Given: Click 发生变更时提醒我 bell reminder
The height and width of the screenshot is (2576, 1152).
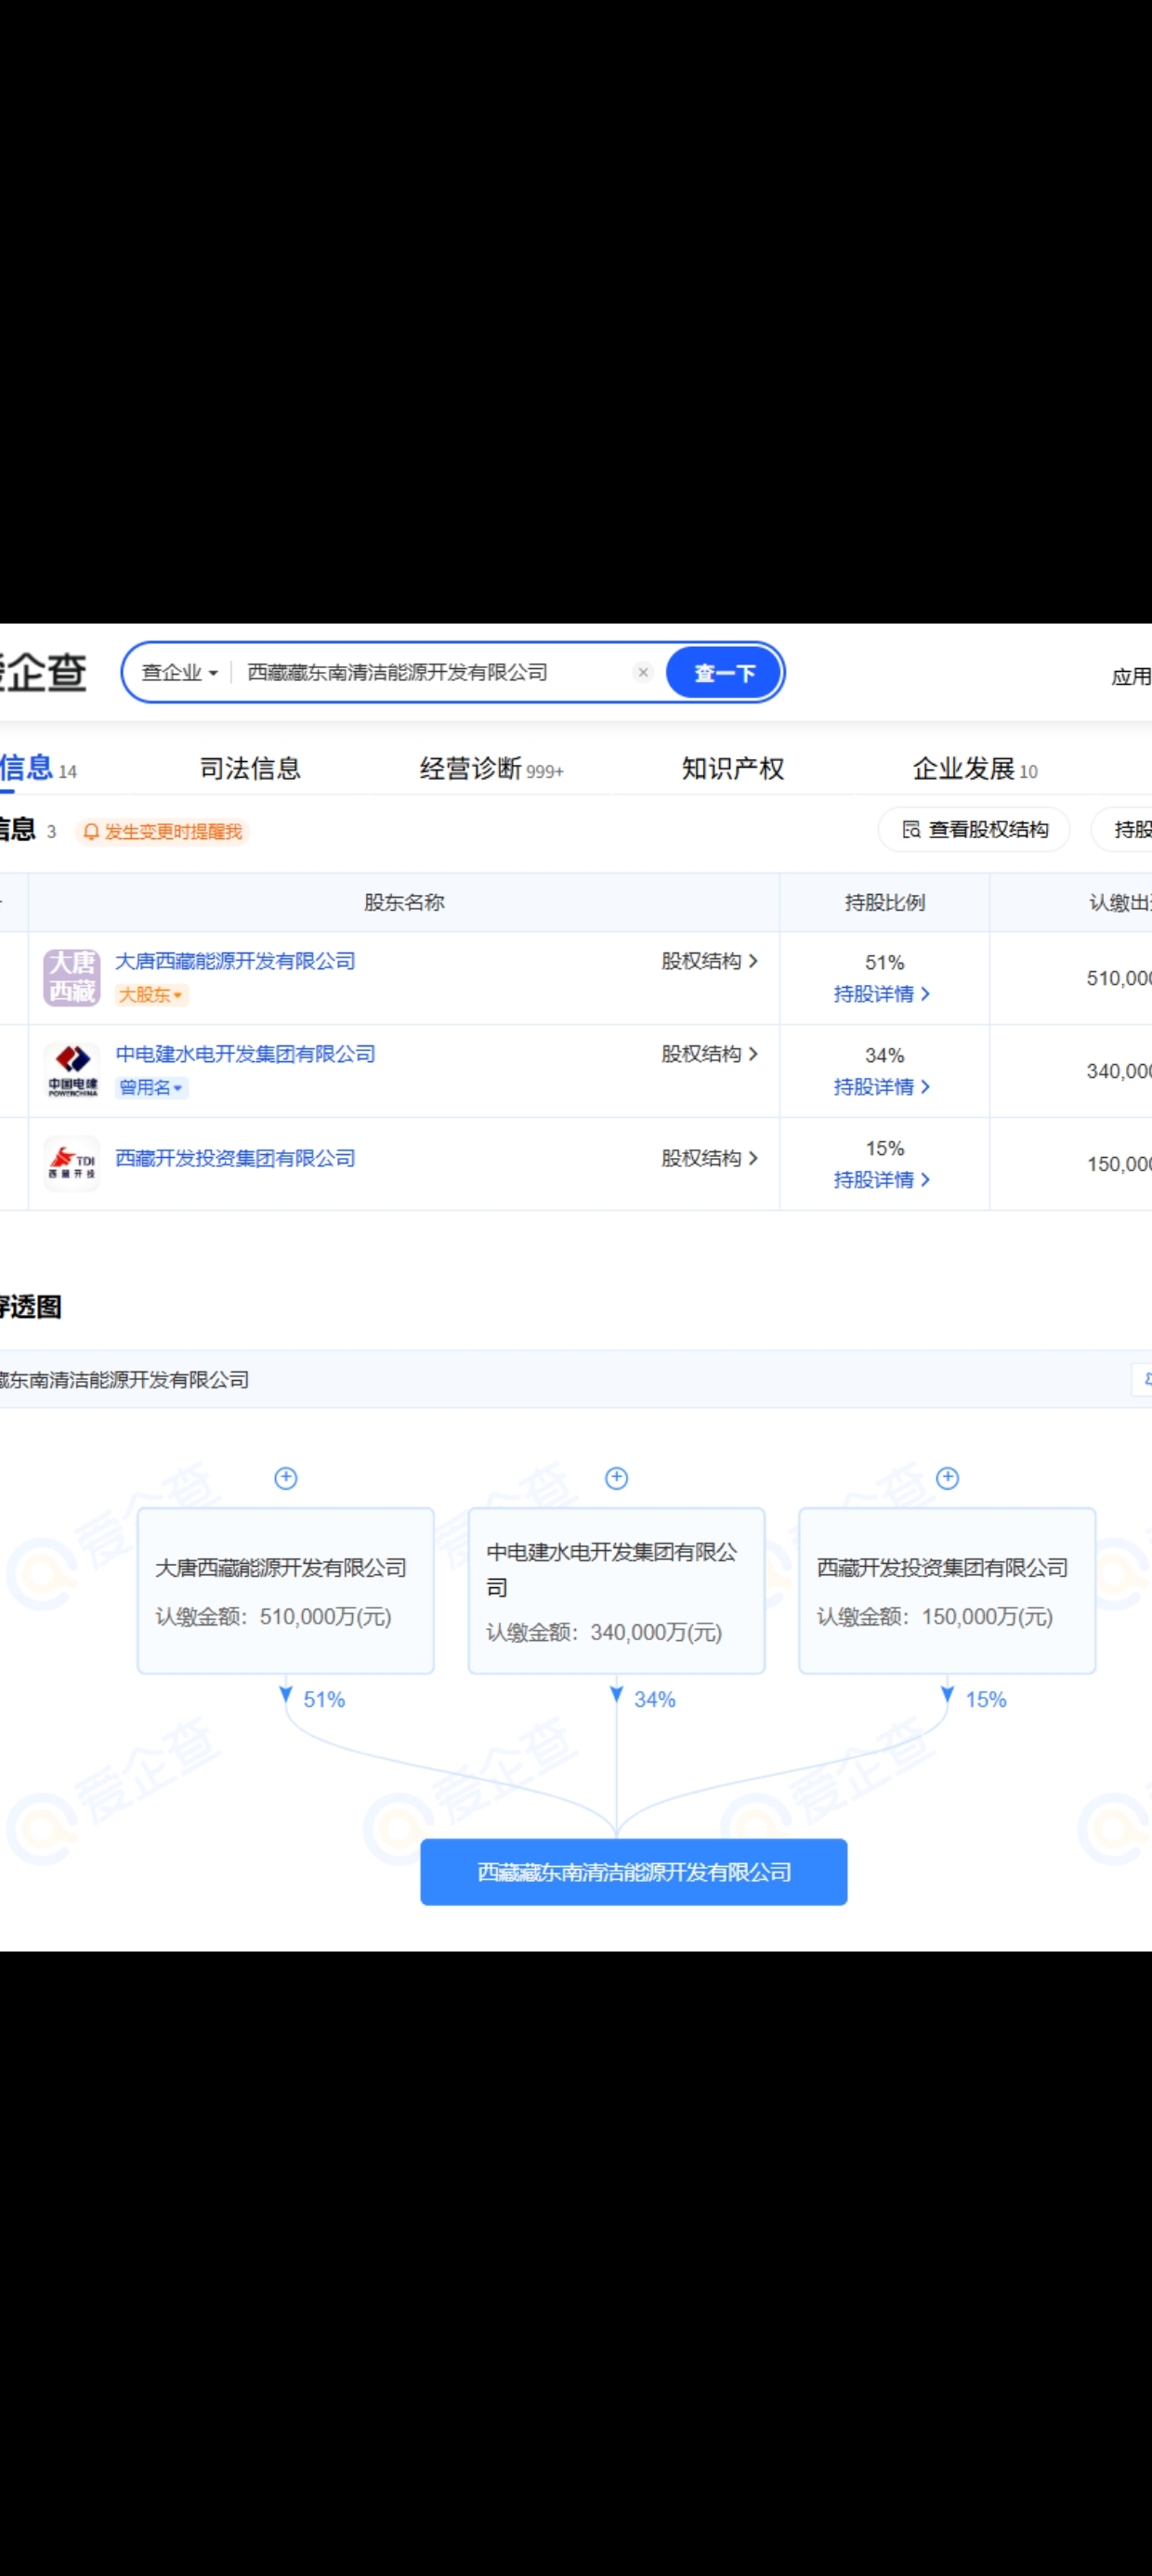Looking at the screenshot, I should [x=162, y=831].
